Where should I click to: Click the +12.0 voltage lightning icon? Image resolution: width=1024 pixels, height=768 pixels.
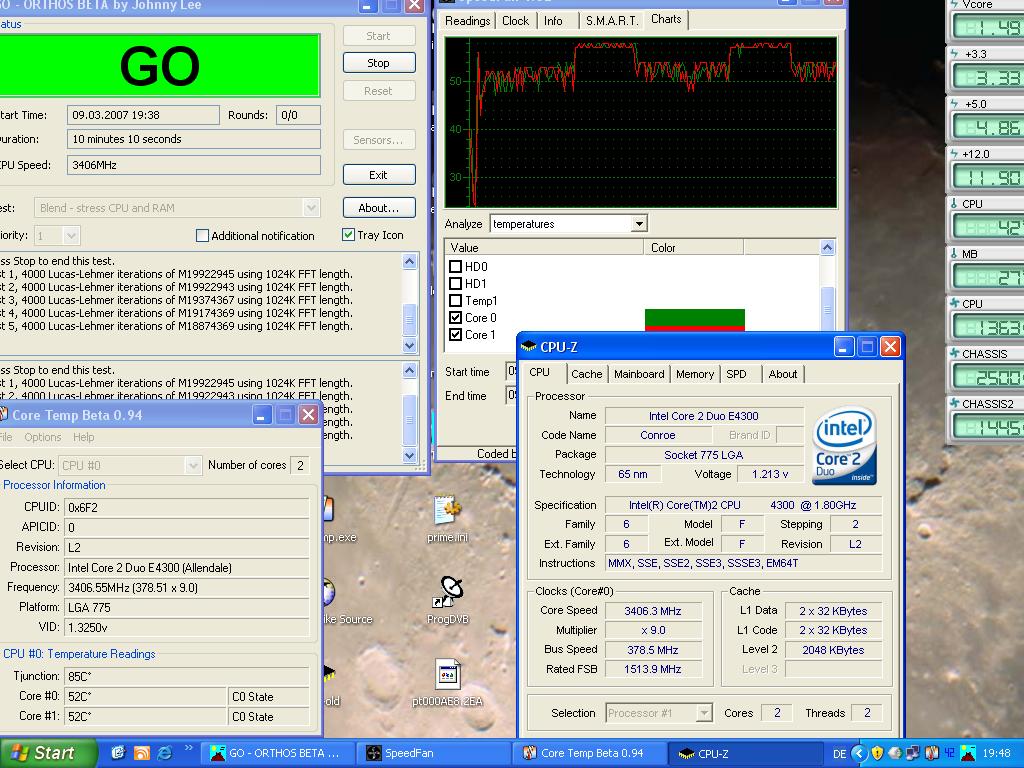954,154
